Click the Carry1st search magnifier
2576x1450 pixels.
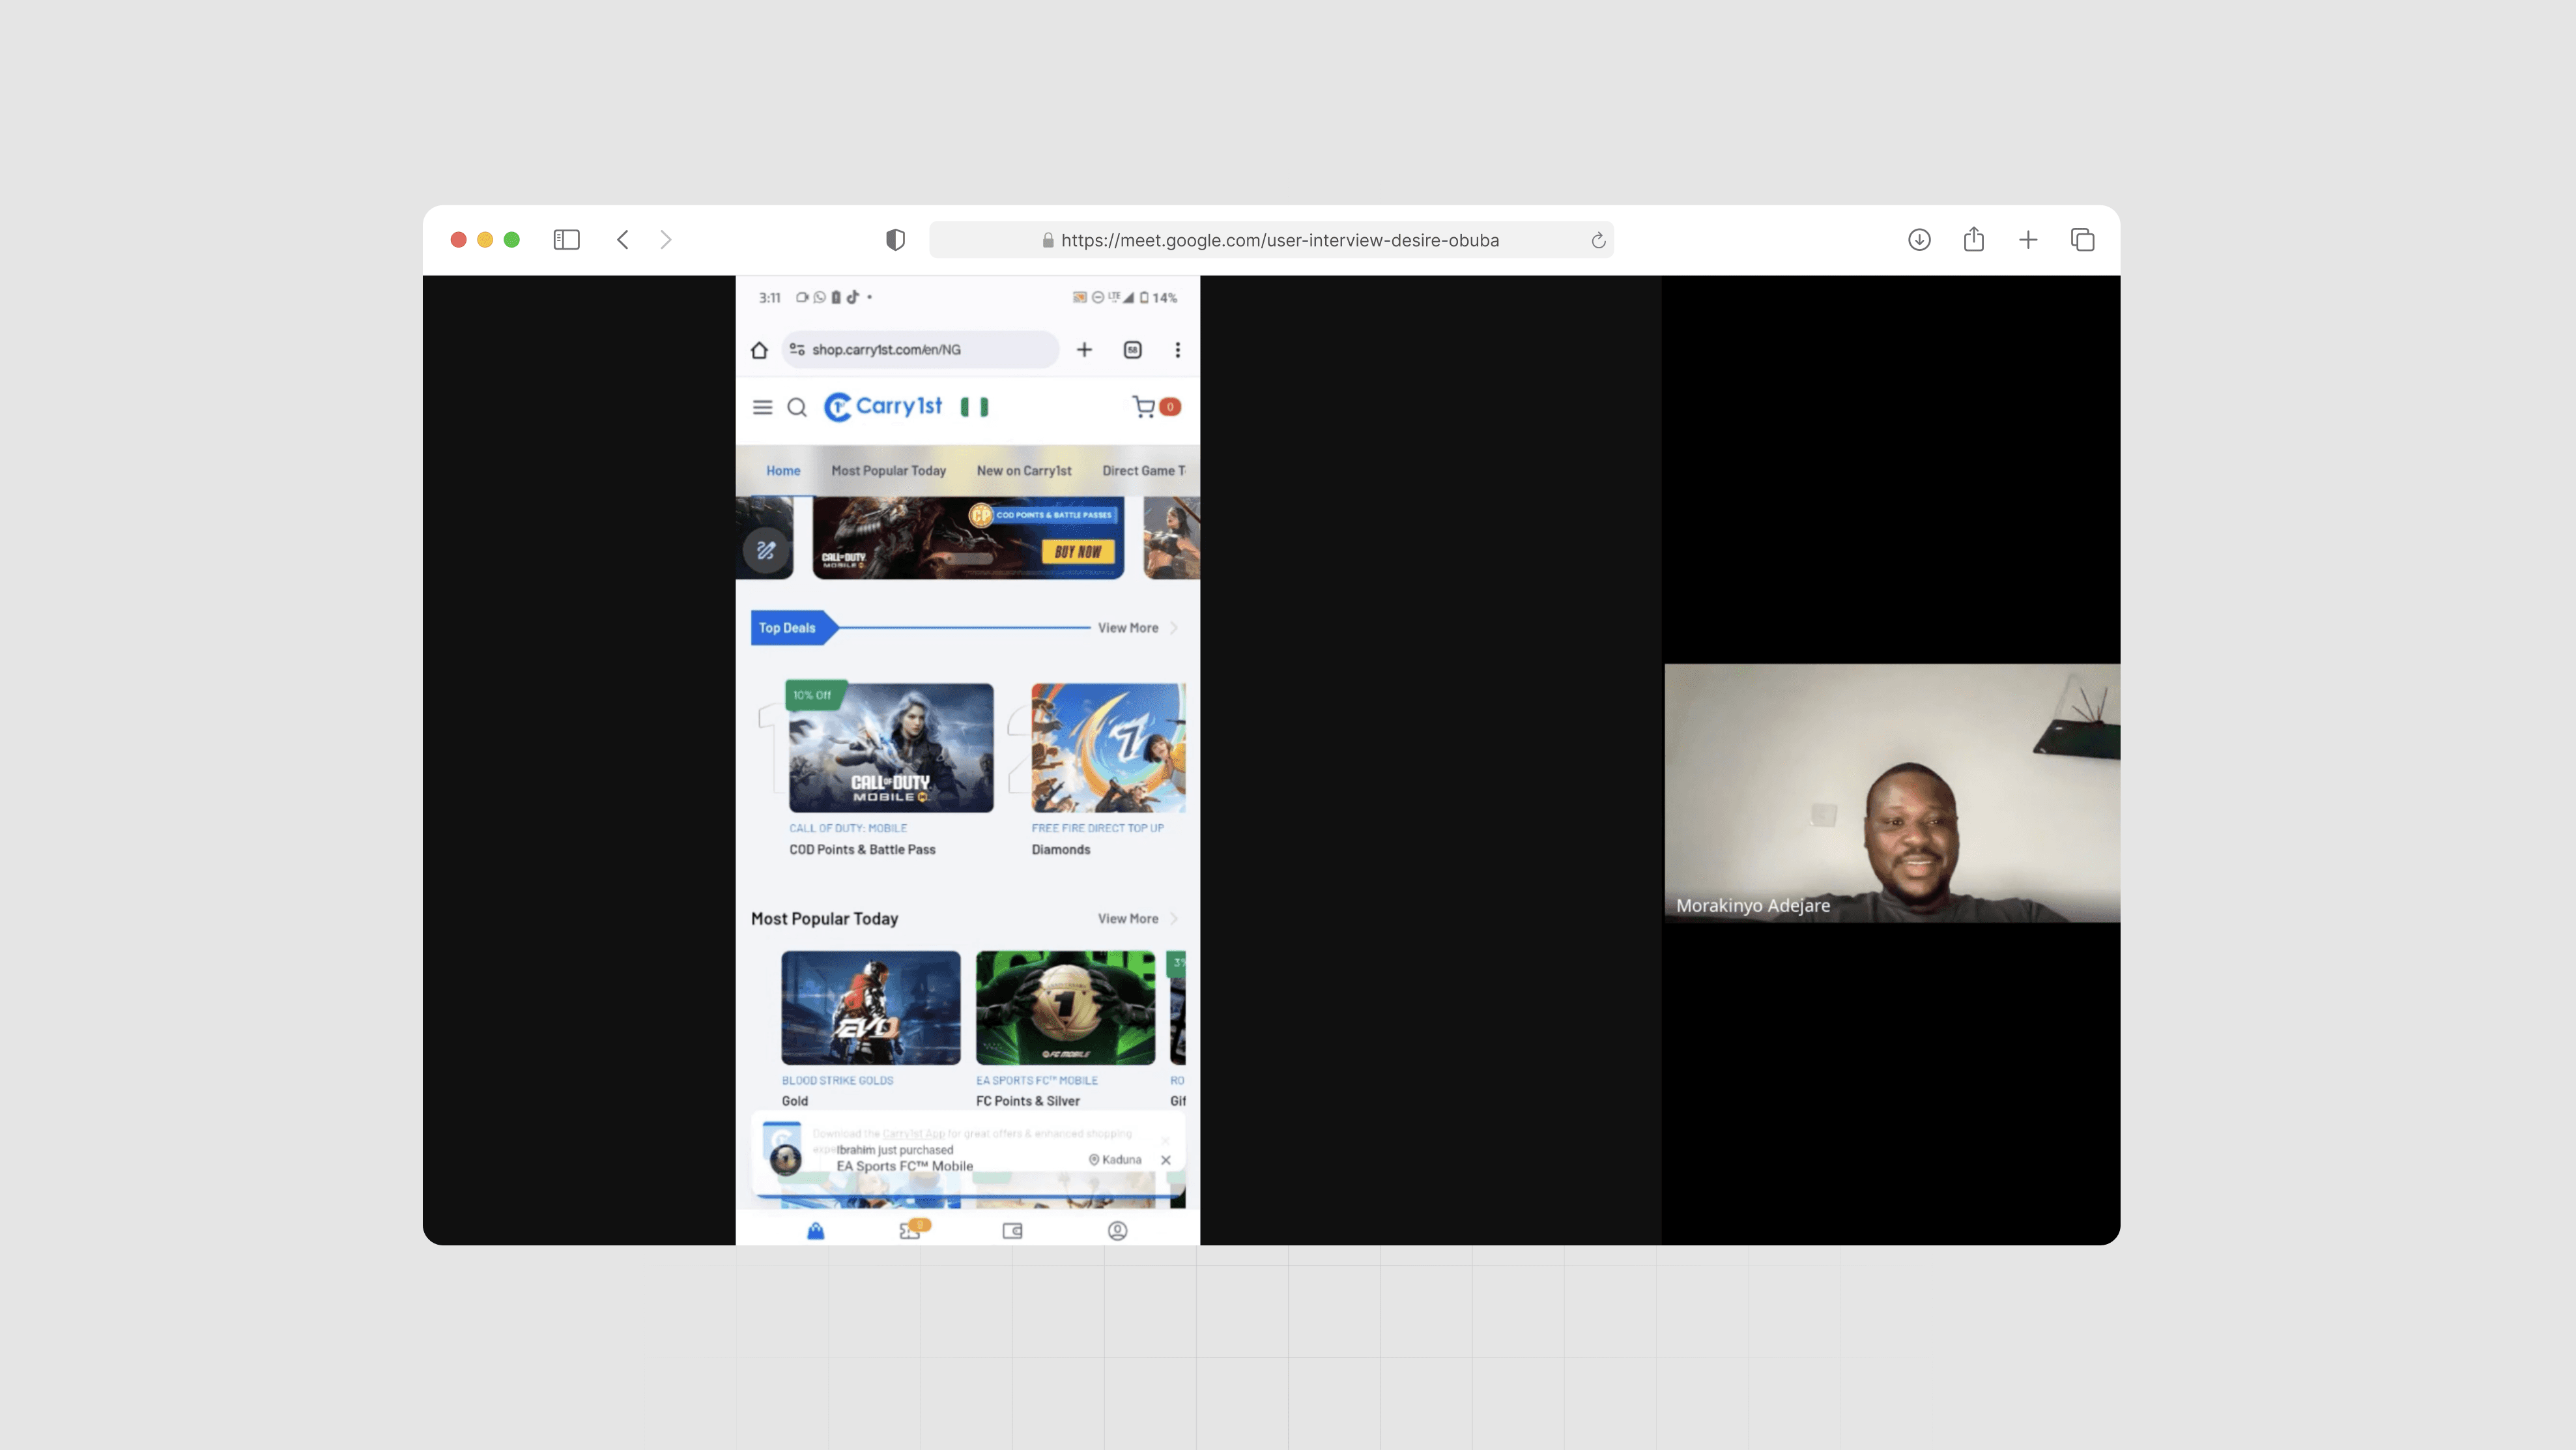(x=797, y=407)
